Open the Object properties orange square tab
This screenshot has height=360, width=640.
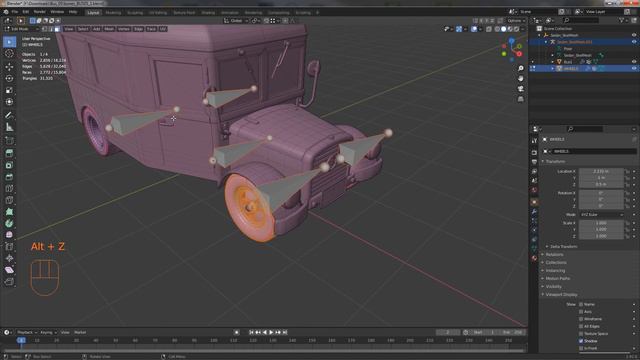click(534, 202)
